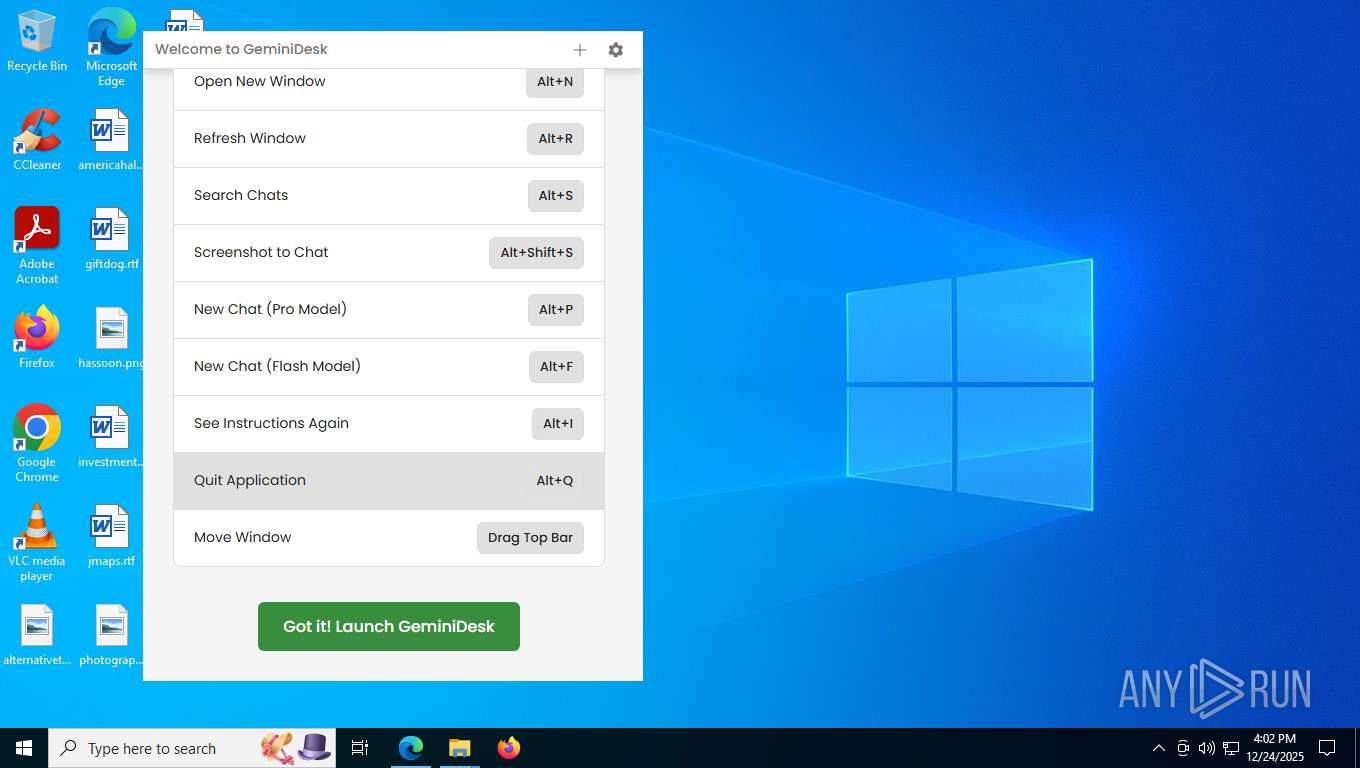Select the CCleaner desktop shortcut
The width and height of the screenshot is (1360, 768).
click(x=37, y=140)
